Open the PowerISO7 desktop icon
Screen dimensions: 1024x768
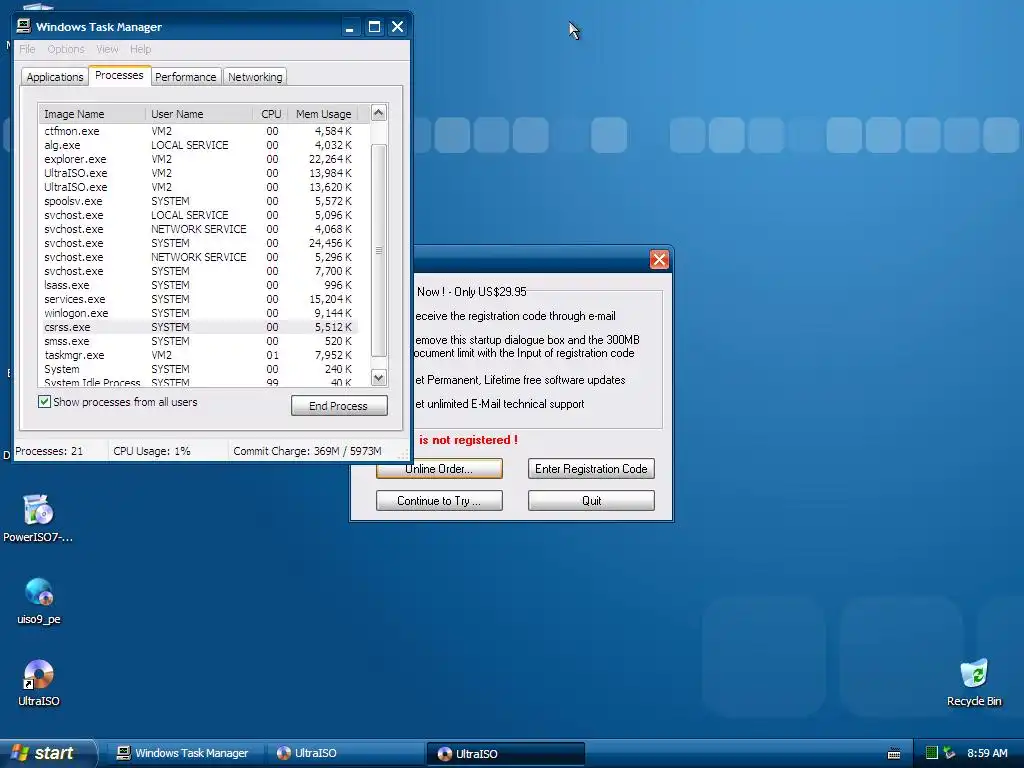pos(38,518)
